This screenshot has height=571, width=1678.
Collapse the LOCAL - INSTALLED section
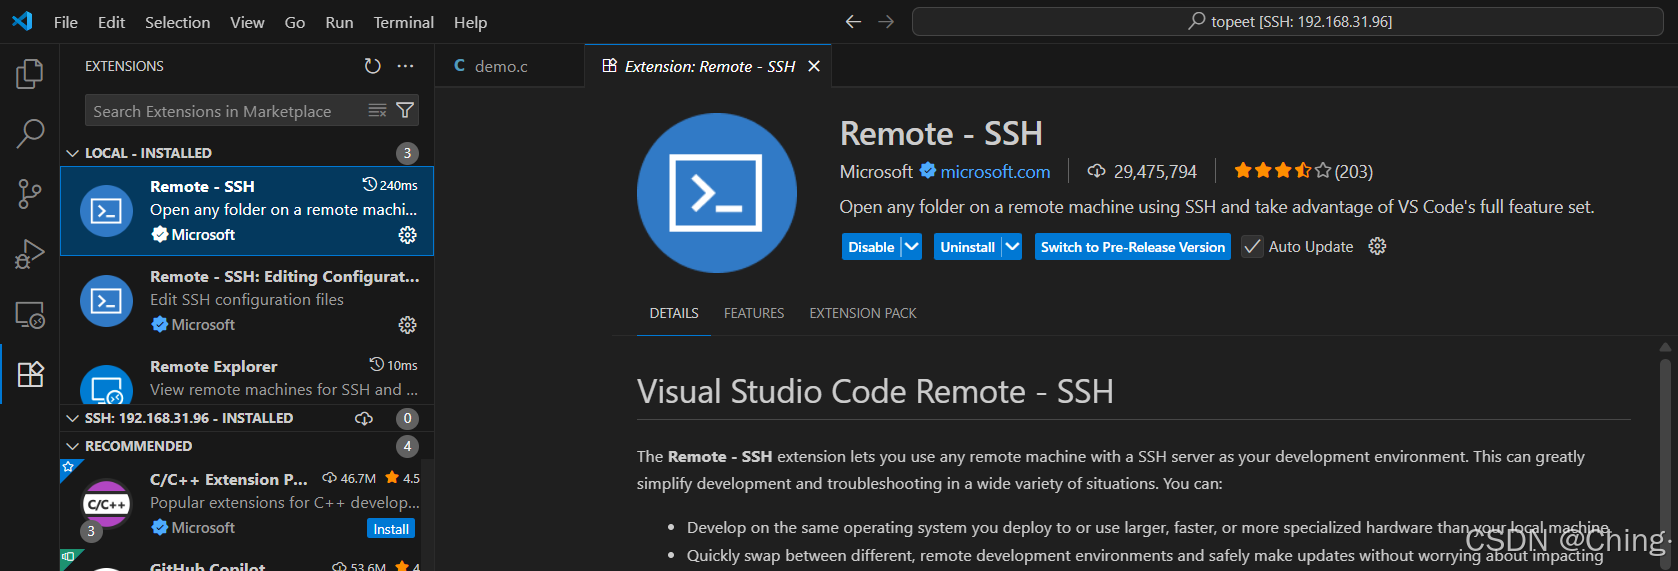pos(72,153)
